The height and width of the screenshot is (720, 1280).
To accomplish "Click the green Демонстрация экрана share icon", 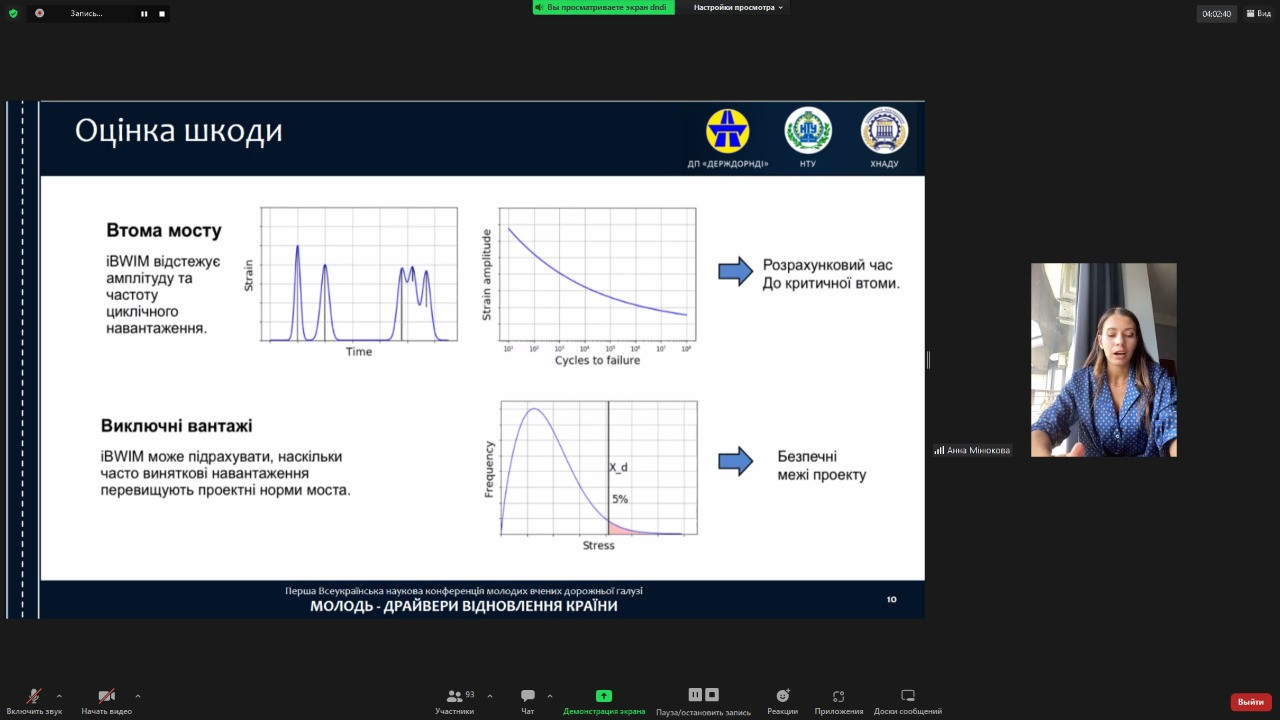I will pos(603,696).
